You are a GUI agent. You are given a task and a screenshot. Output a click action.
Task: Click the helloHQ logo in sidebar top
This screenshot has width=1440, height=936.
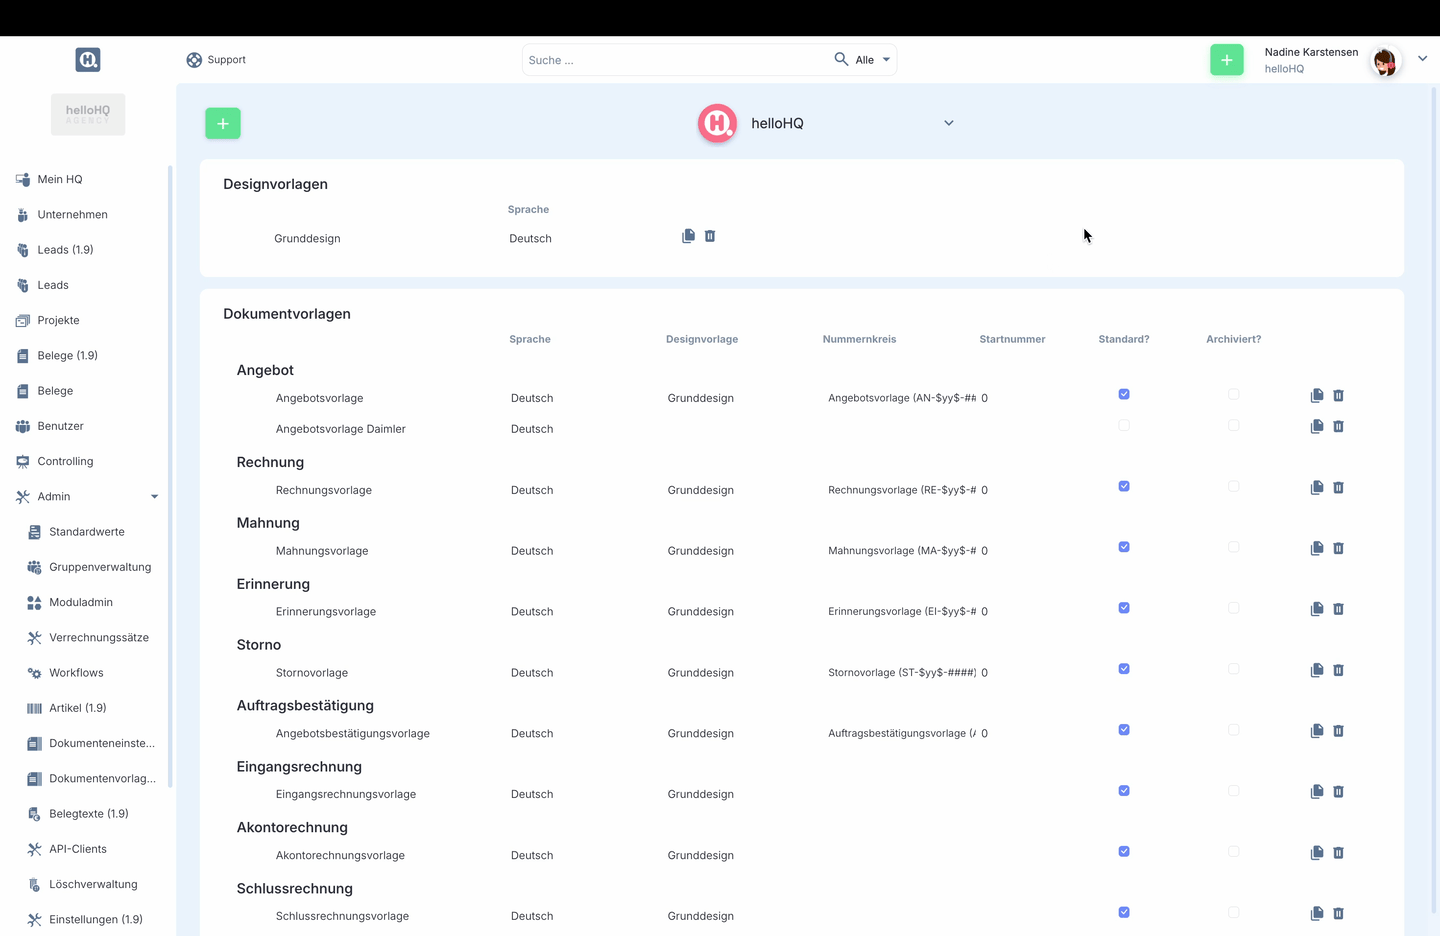click(x=88, y=60)
